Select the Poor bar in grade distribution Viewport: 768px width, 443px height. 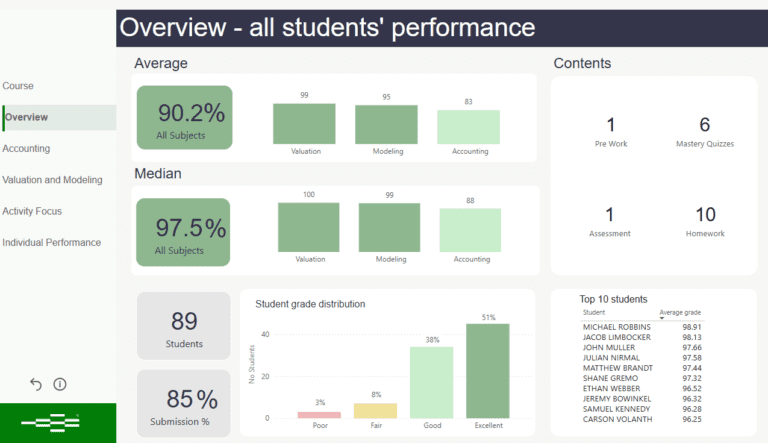[x=319, y=414]
